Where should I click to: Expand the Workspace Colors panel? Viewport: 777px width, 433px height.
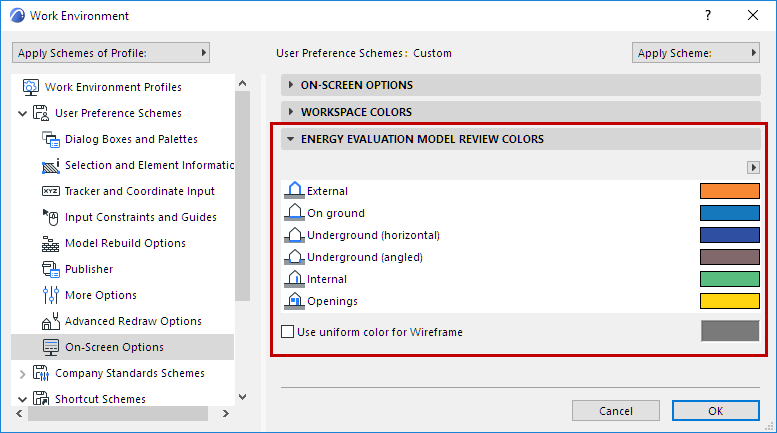point(291,112)
